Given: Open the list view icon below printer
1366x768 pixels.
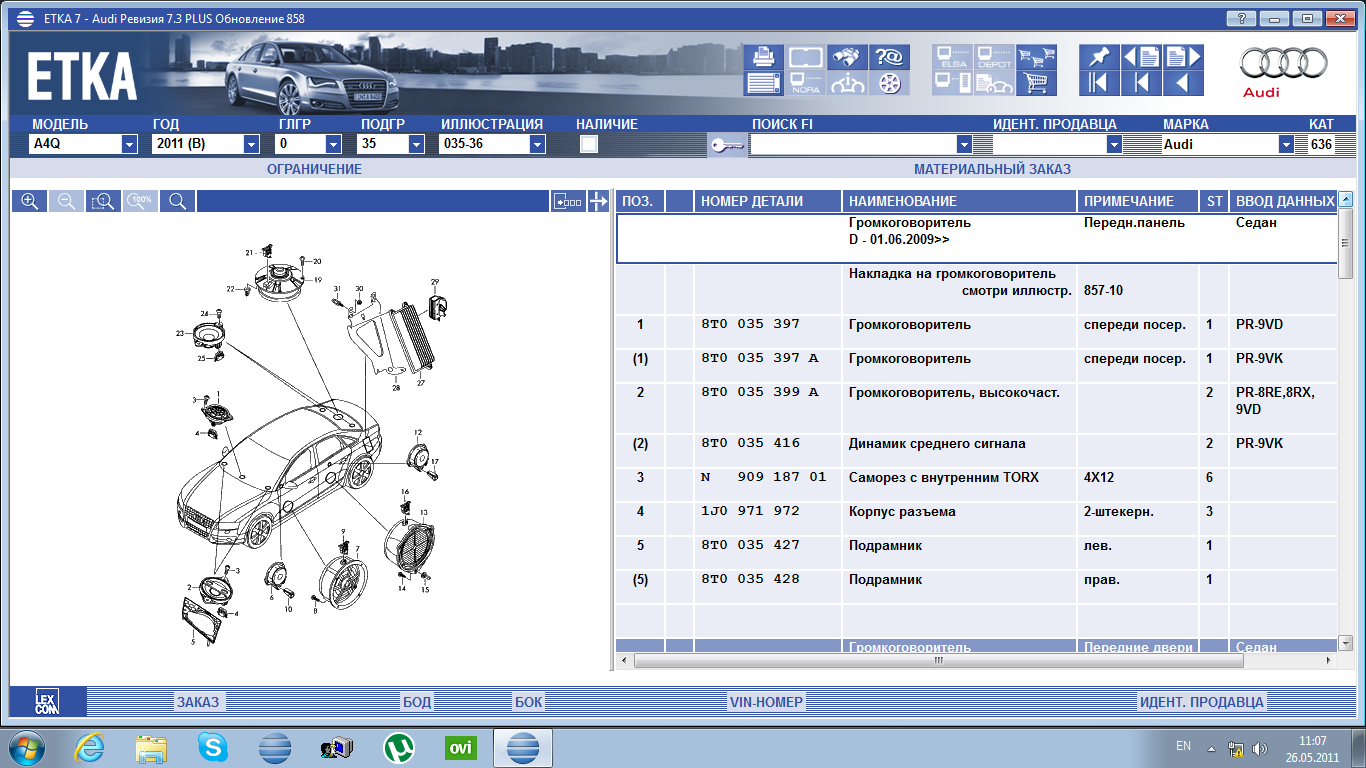Looking at the screenshot, I should (x=764, y=83).
